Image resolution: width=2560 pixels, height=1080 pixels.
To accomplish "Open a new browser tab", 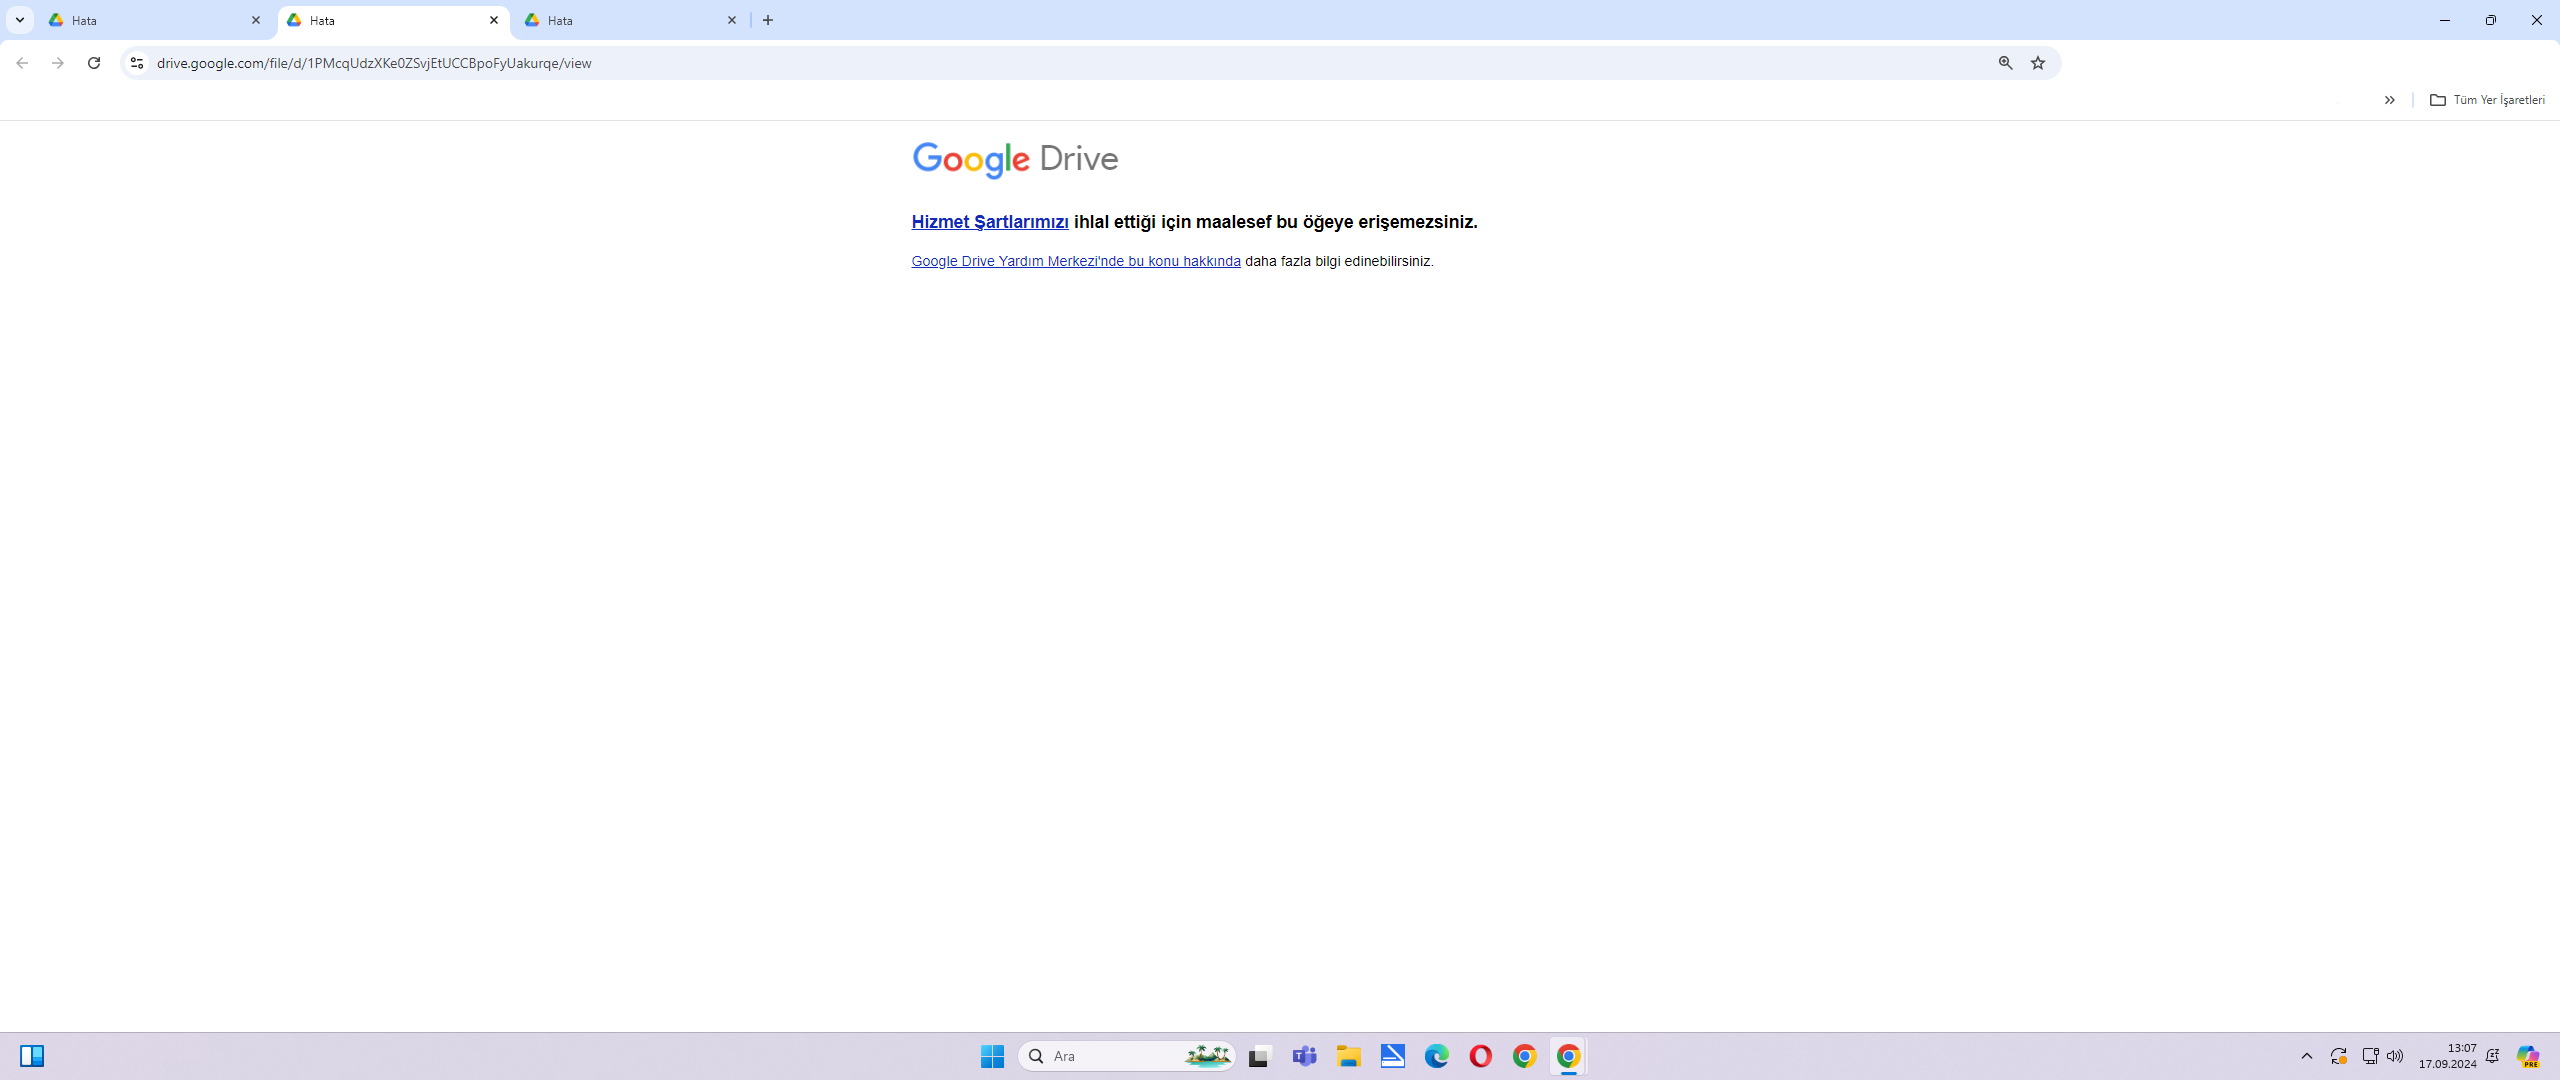I will pos(768,20).
